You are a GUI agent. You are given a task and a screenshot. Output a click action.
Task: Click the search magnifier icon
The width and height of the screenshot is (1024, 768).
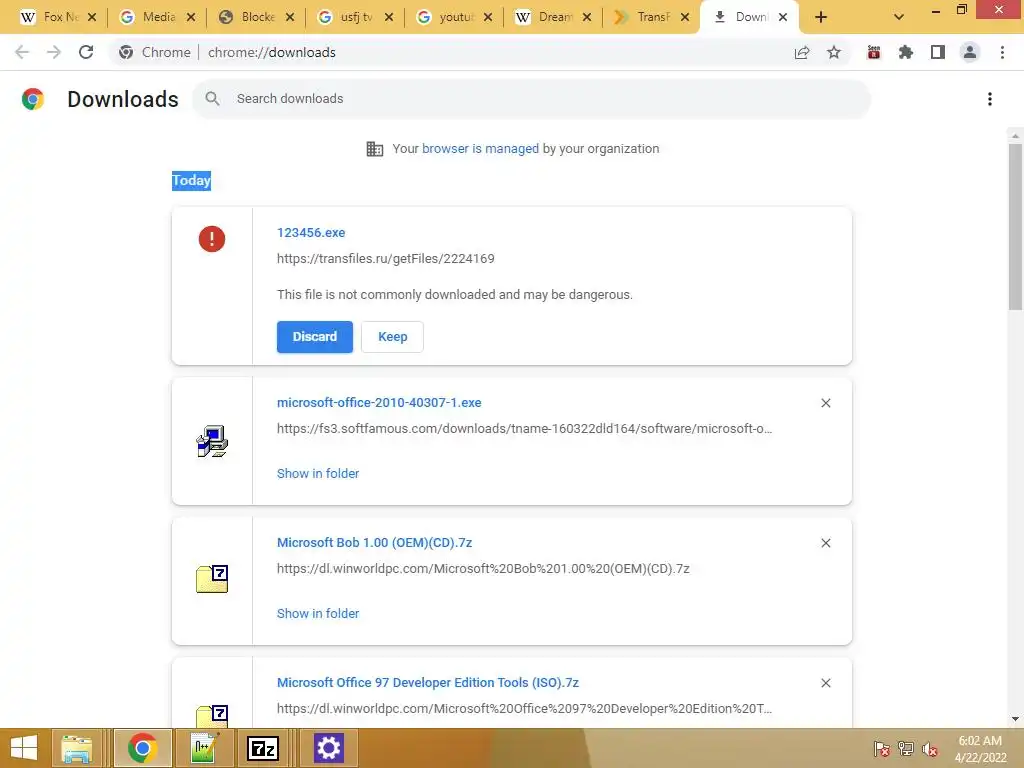[212, 99]
